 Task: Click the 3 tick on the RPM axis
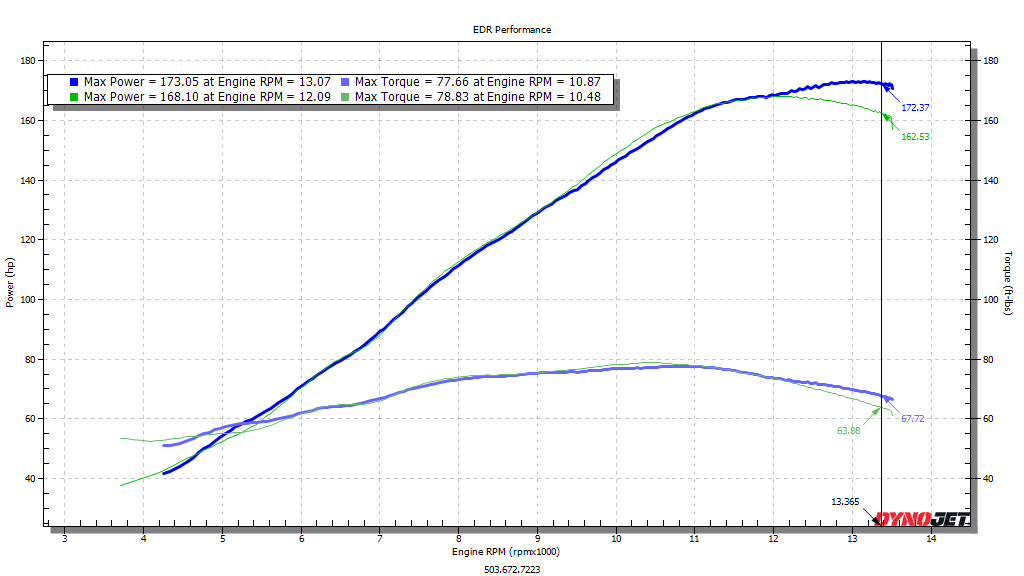[65, 538]
